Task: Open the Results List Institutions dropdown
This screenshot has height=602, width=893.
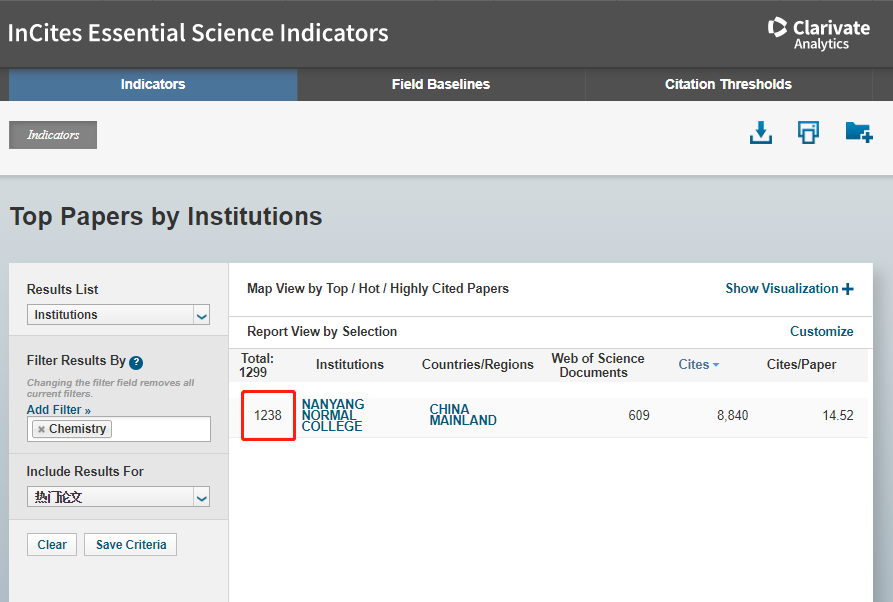Action: tap(201, 315)
